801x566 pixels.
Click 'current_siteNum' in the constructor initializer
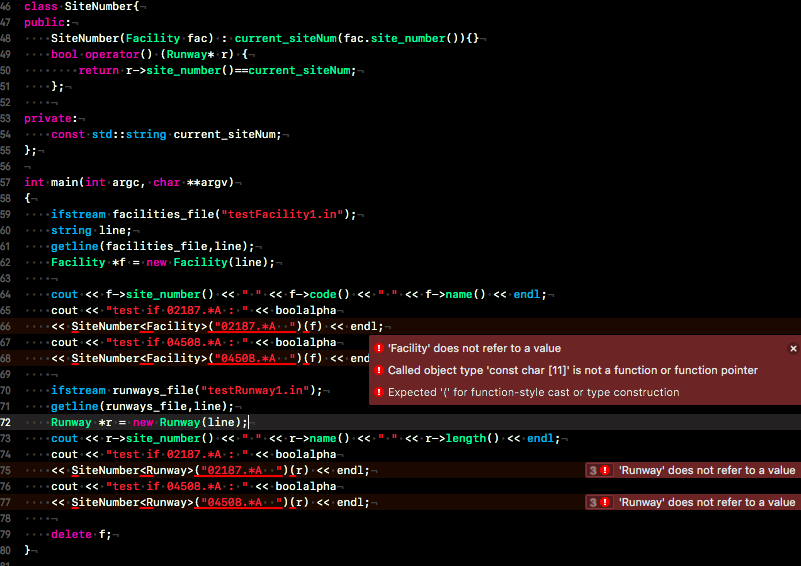click(286, 39)
